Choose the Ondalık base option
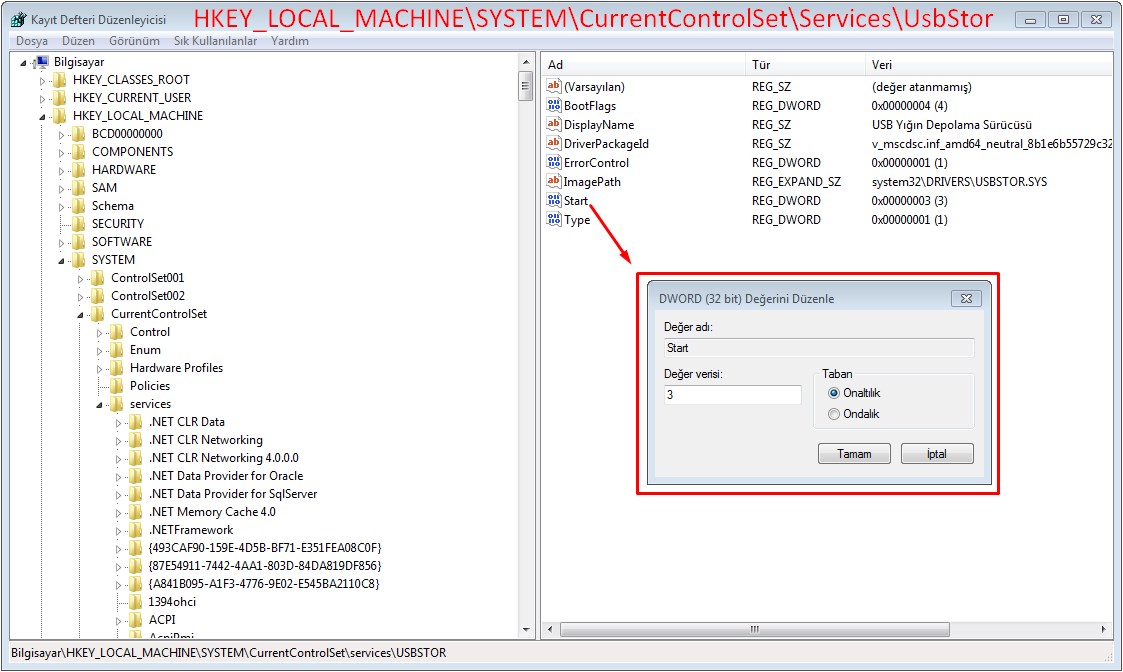 click(834, 414)
